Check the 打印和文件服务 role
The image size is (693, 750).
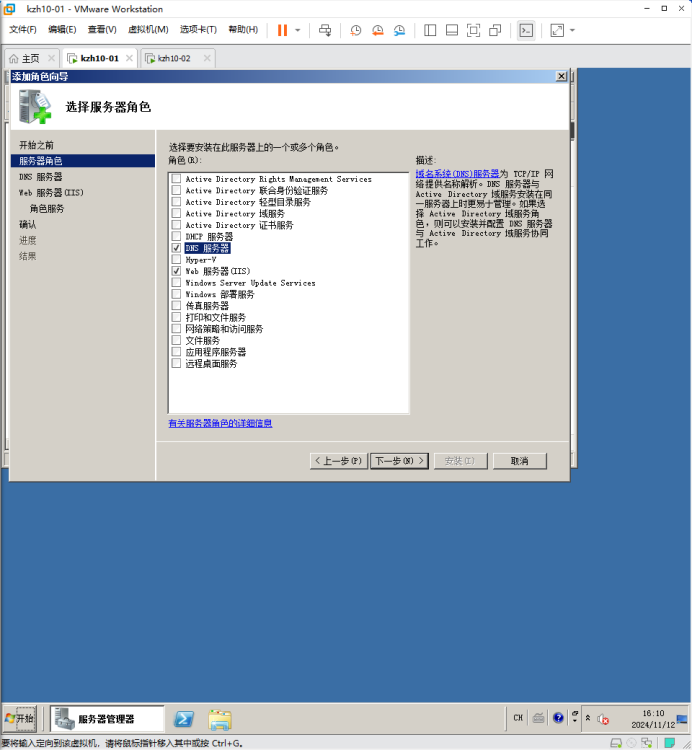(176, 317)
